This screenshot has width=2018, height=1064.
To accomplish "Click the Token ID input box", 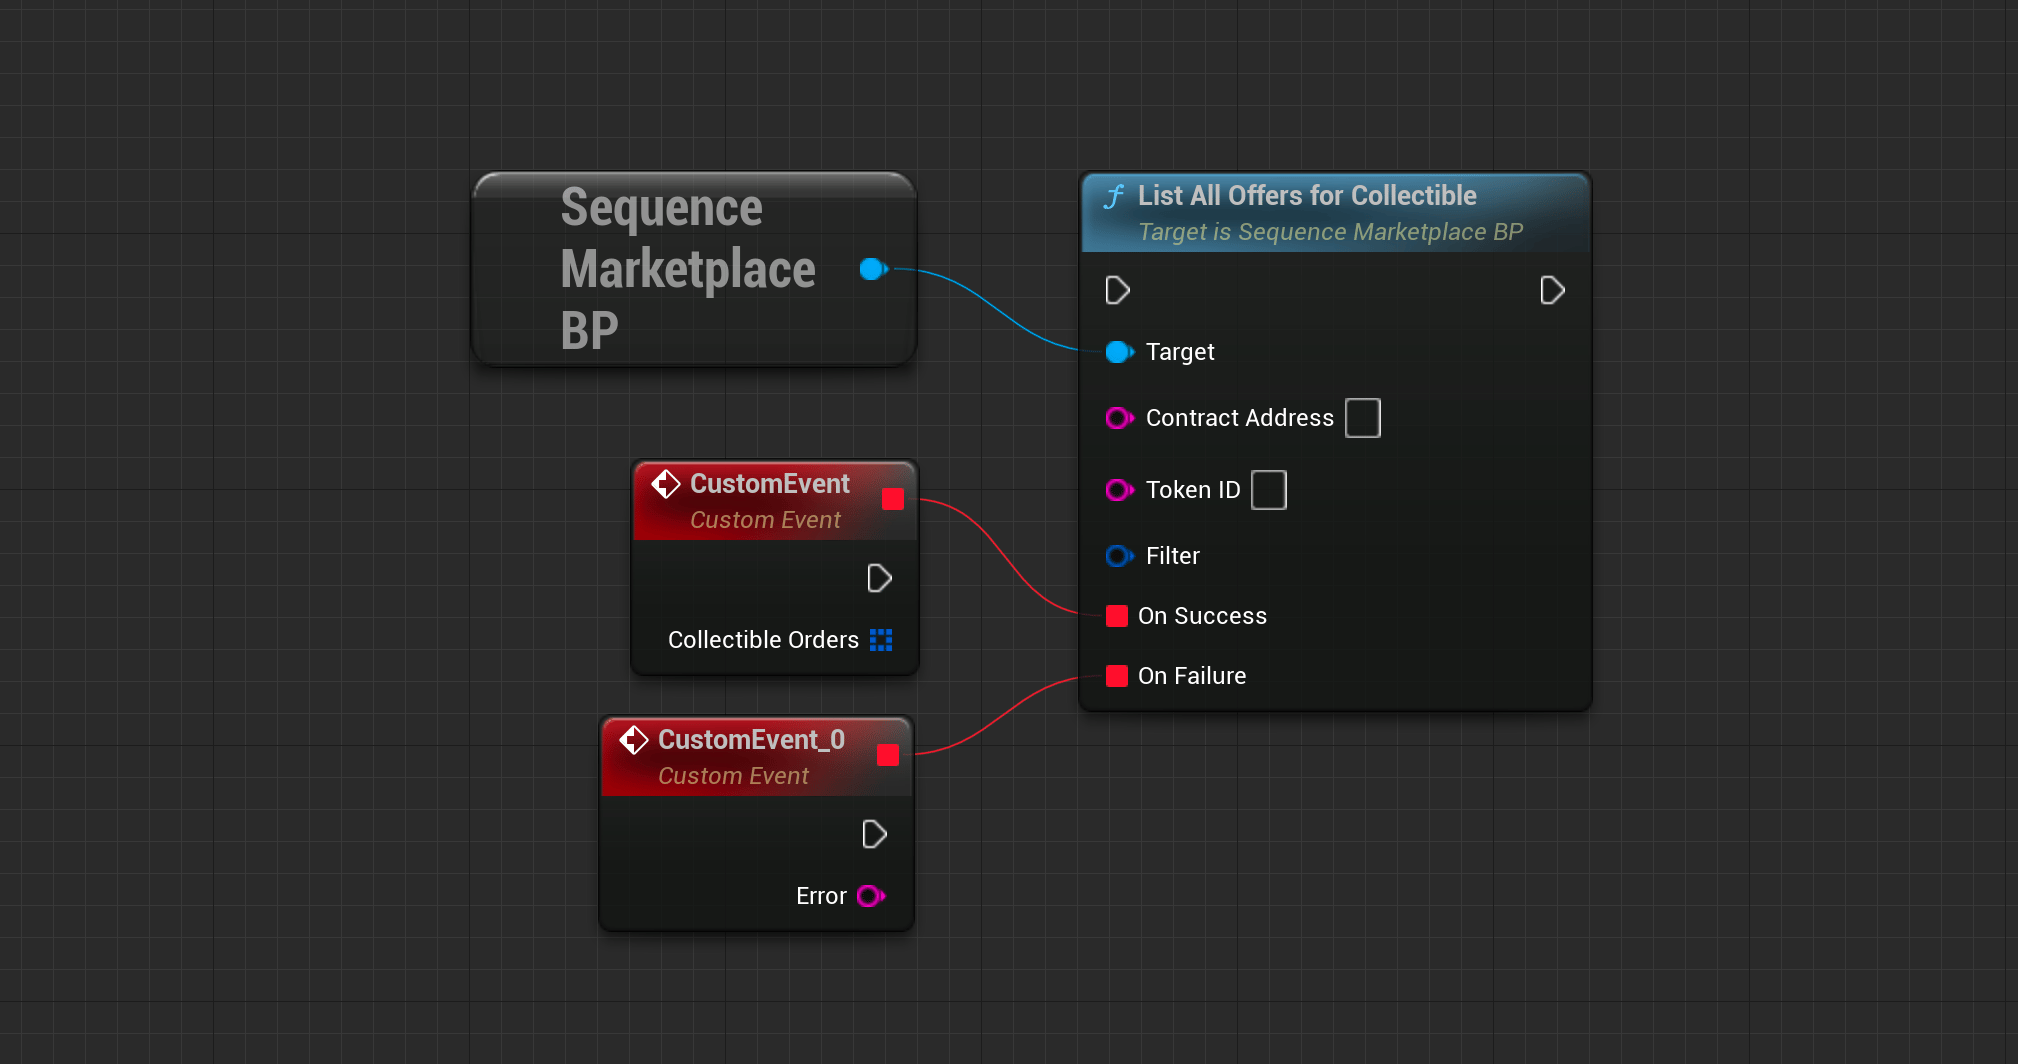I will point(1269,490).
